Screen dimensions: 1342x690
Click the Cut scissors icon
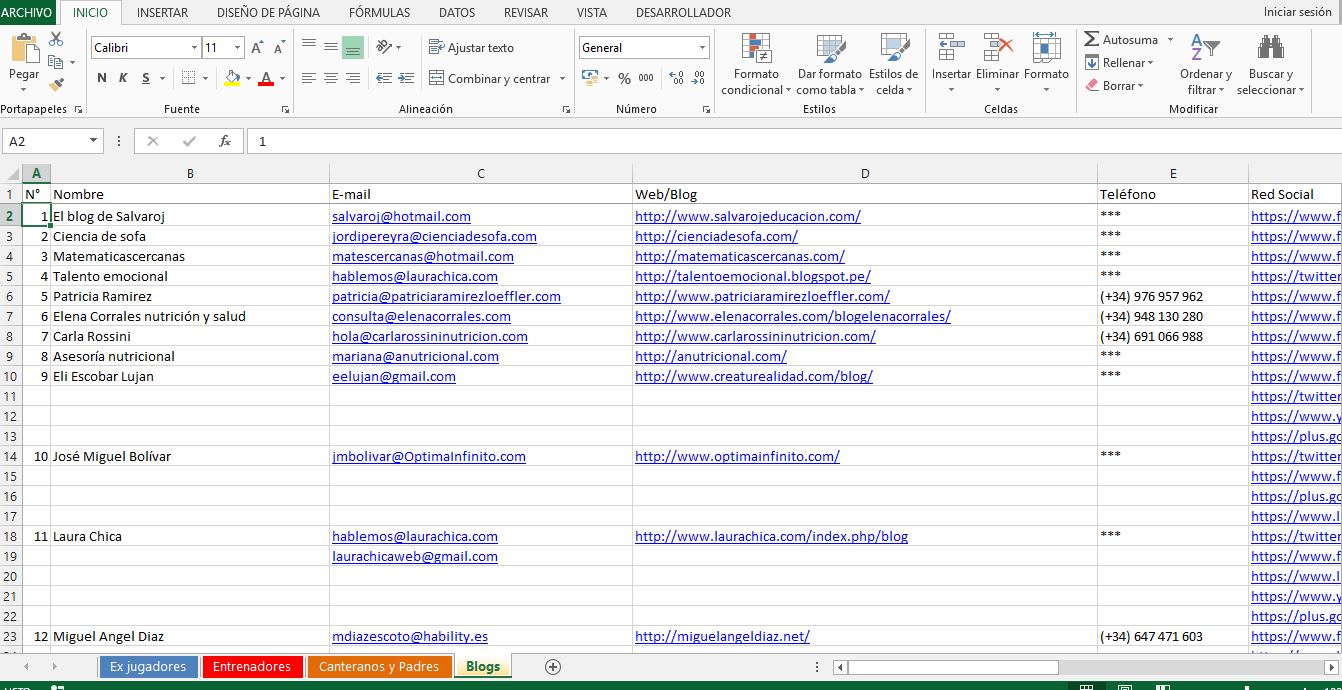56,39
